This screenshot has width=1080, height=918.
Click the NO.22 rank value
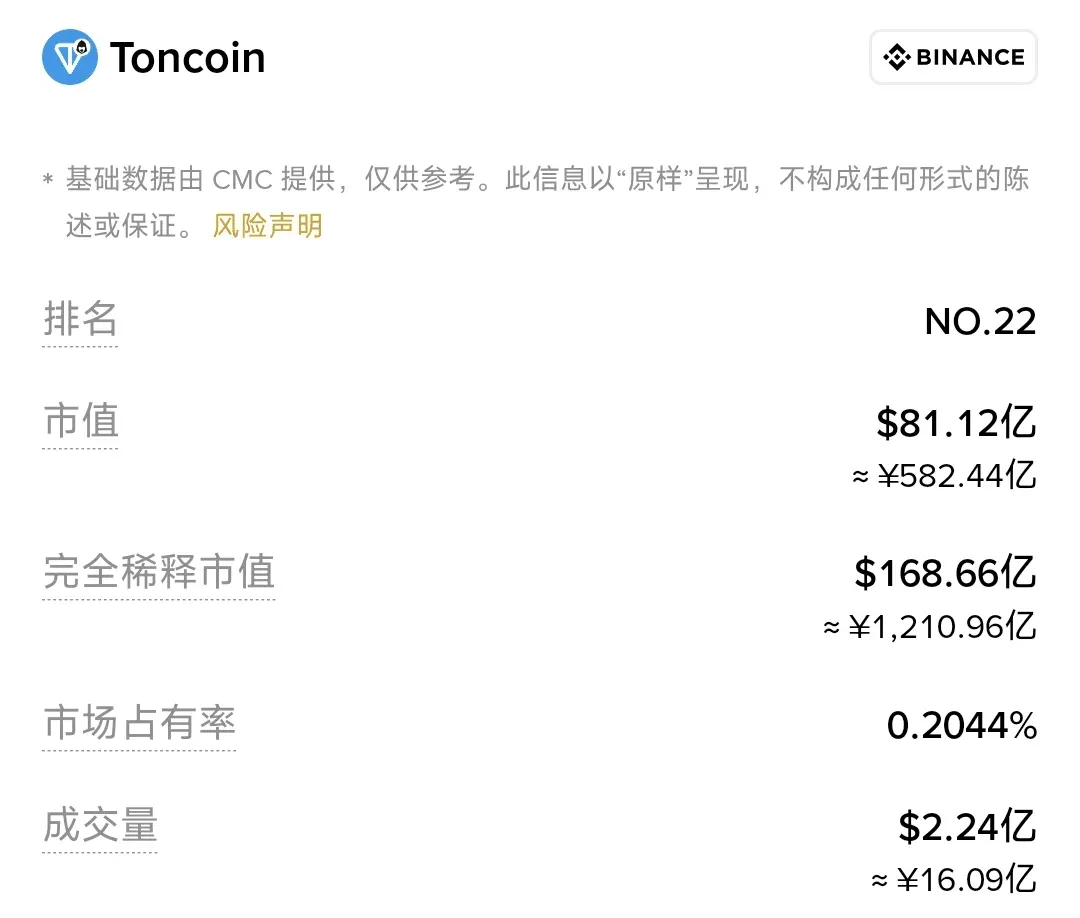[x=980, y=322]
